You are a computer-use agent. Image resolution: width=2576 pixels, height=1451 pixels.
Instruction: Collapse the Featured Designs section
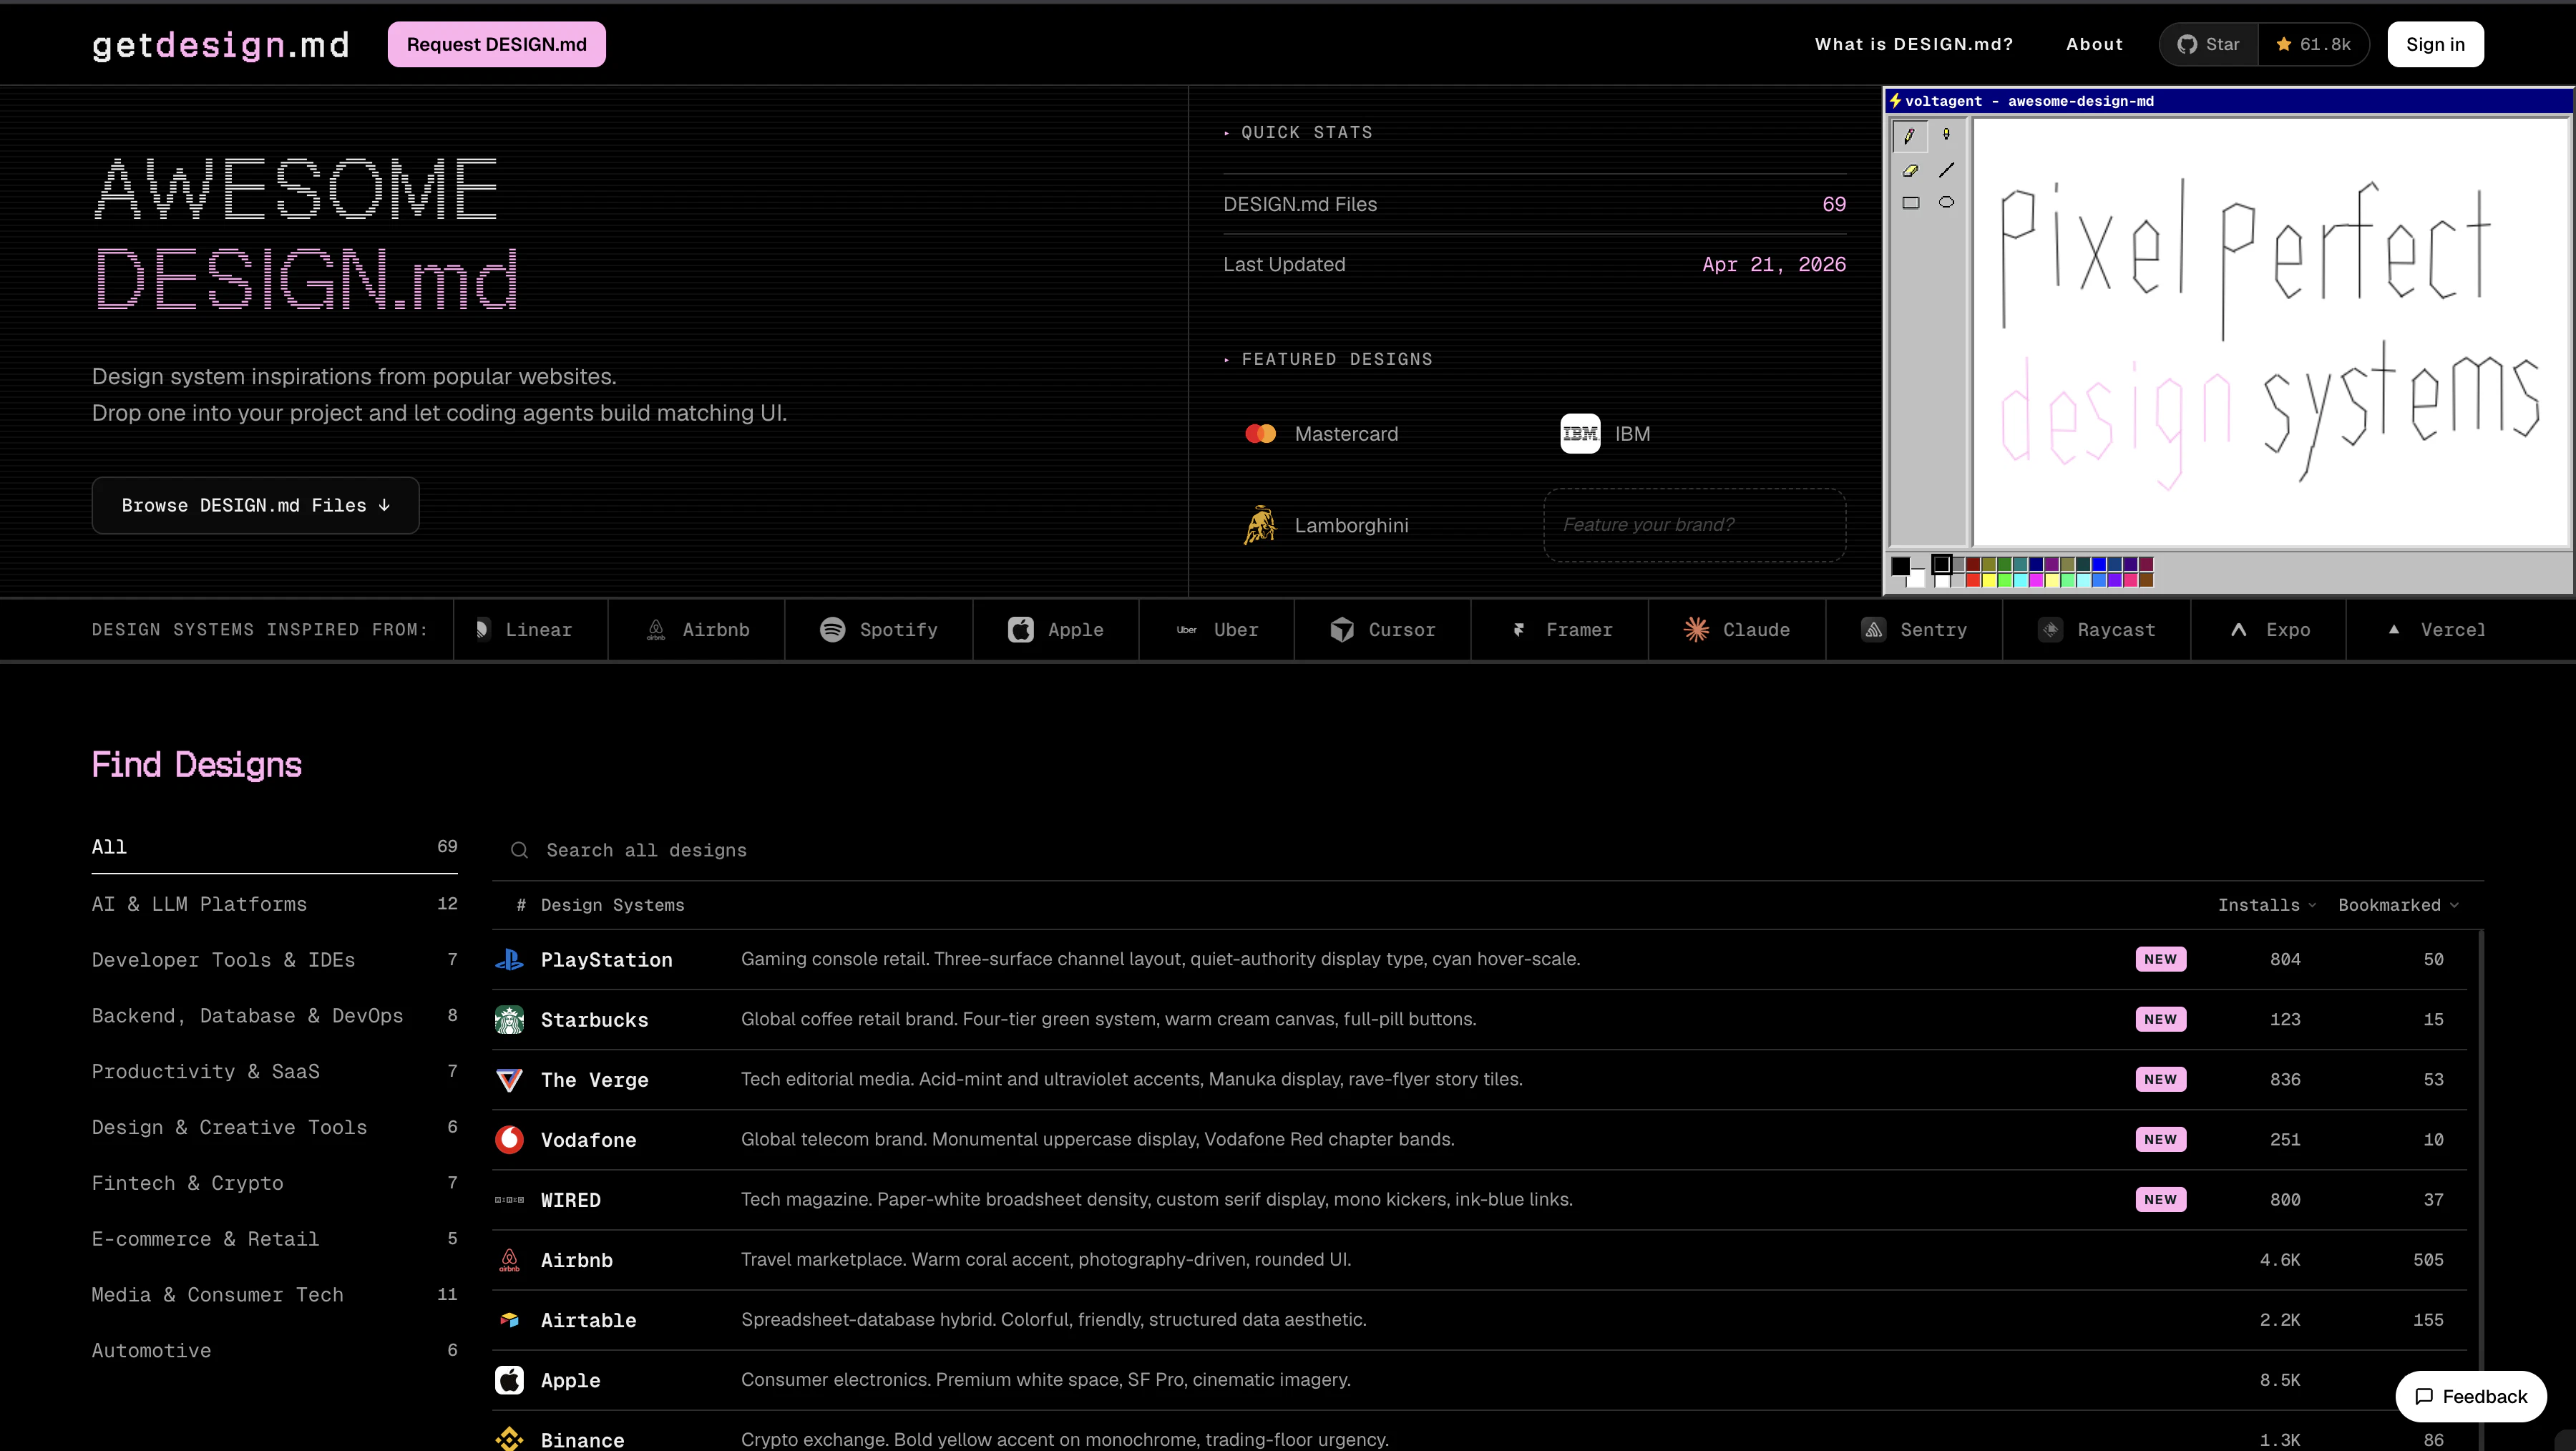[x=1227, y=359]
